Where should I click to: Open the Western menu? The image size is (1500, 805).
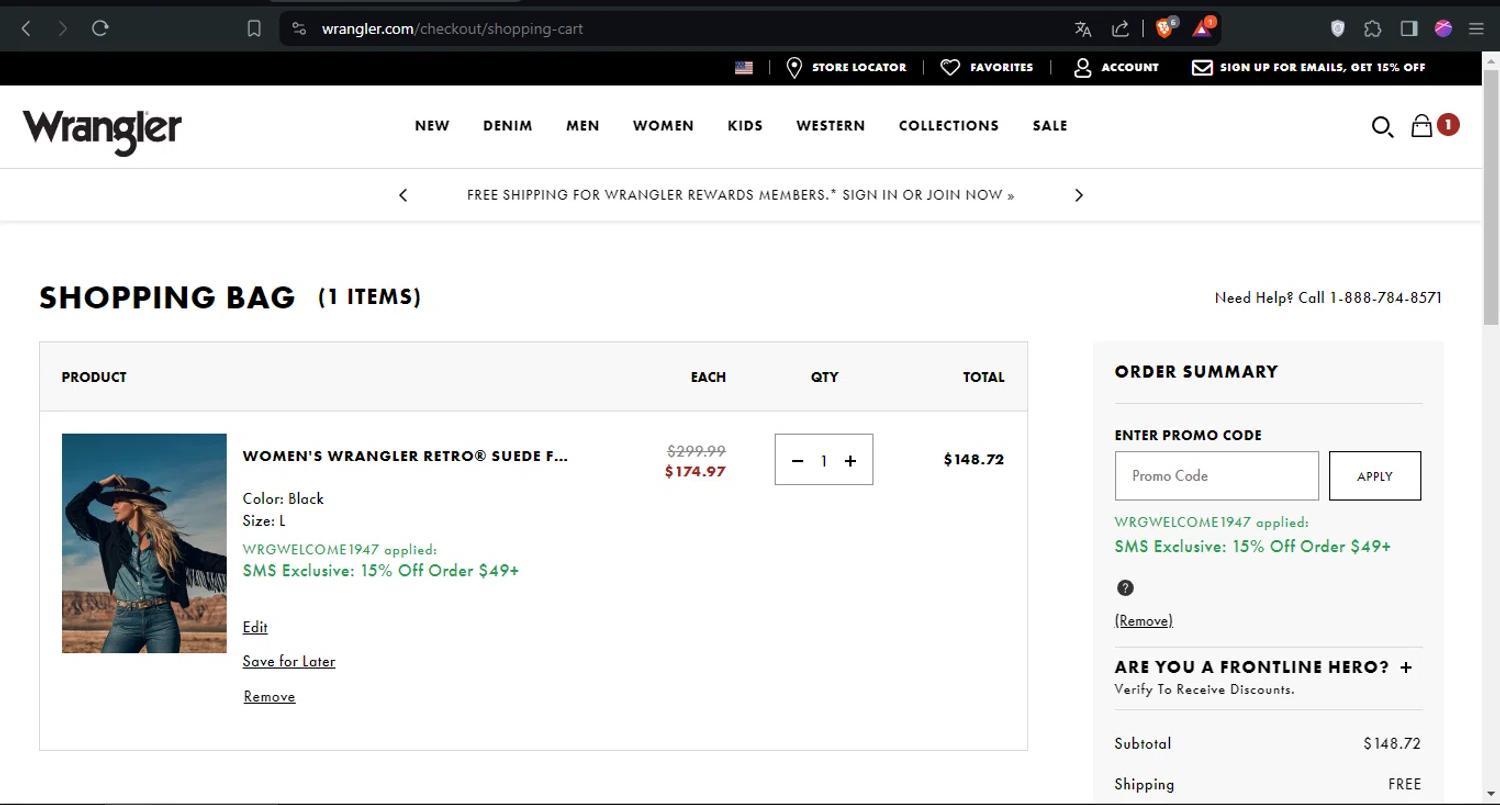(x=830, y=125)
